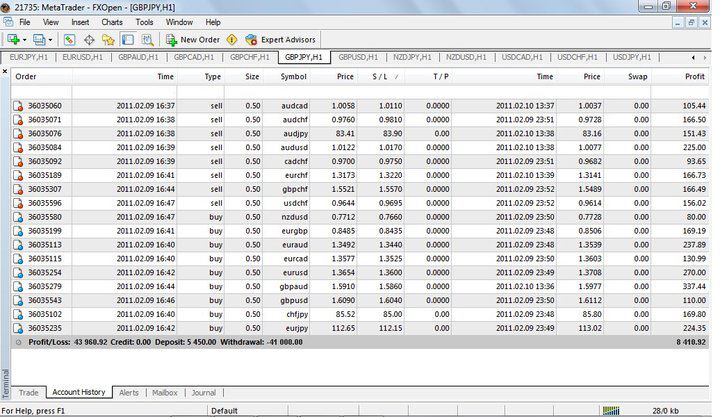Toggle the Terminal panel toolbar icon

[128, 40]
